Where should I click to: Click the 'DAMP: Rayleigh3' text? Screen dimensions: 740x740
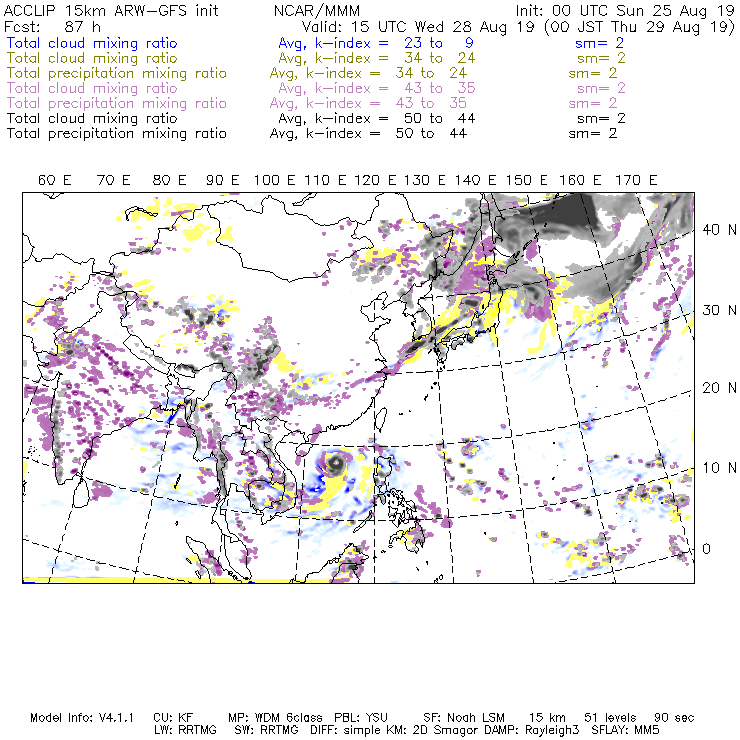click(x=531, y=730)
